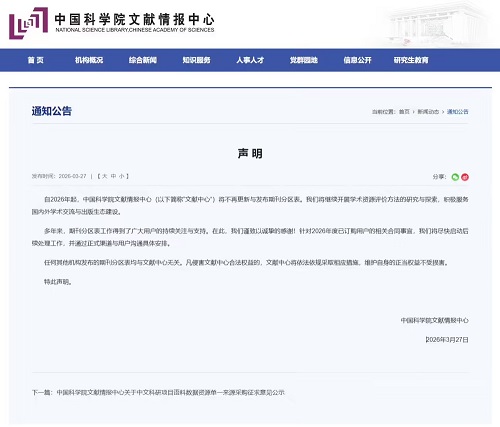Set the article font size to 中
The height and width of the screenshot is (427, 500).
click(x=113, y=176)
